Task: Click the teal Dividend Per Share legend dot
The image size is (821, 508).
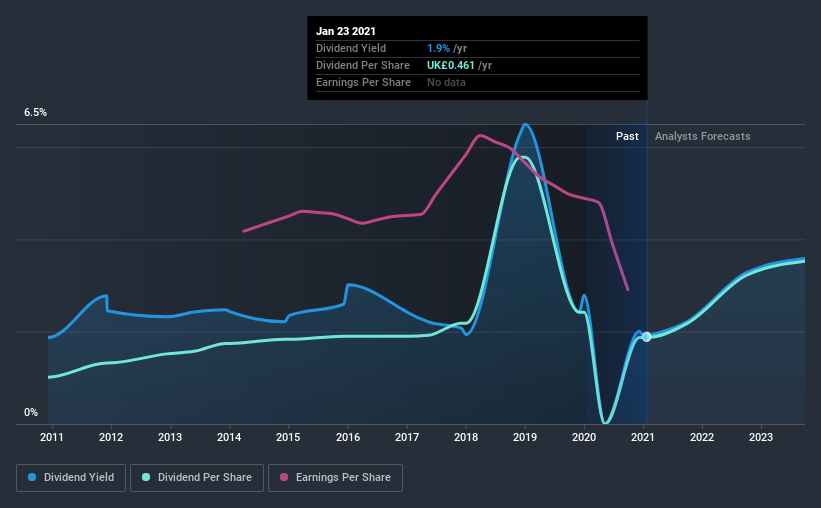Action: (146, 477)
